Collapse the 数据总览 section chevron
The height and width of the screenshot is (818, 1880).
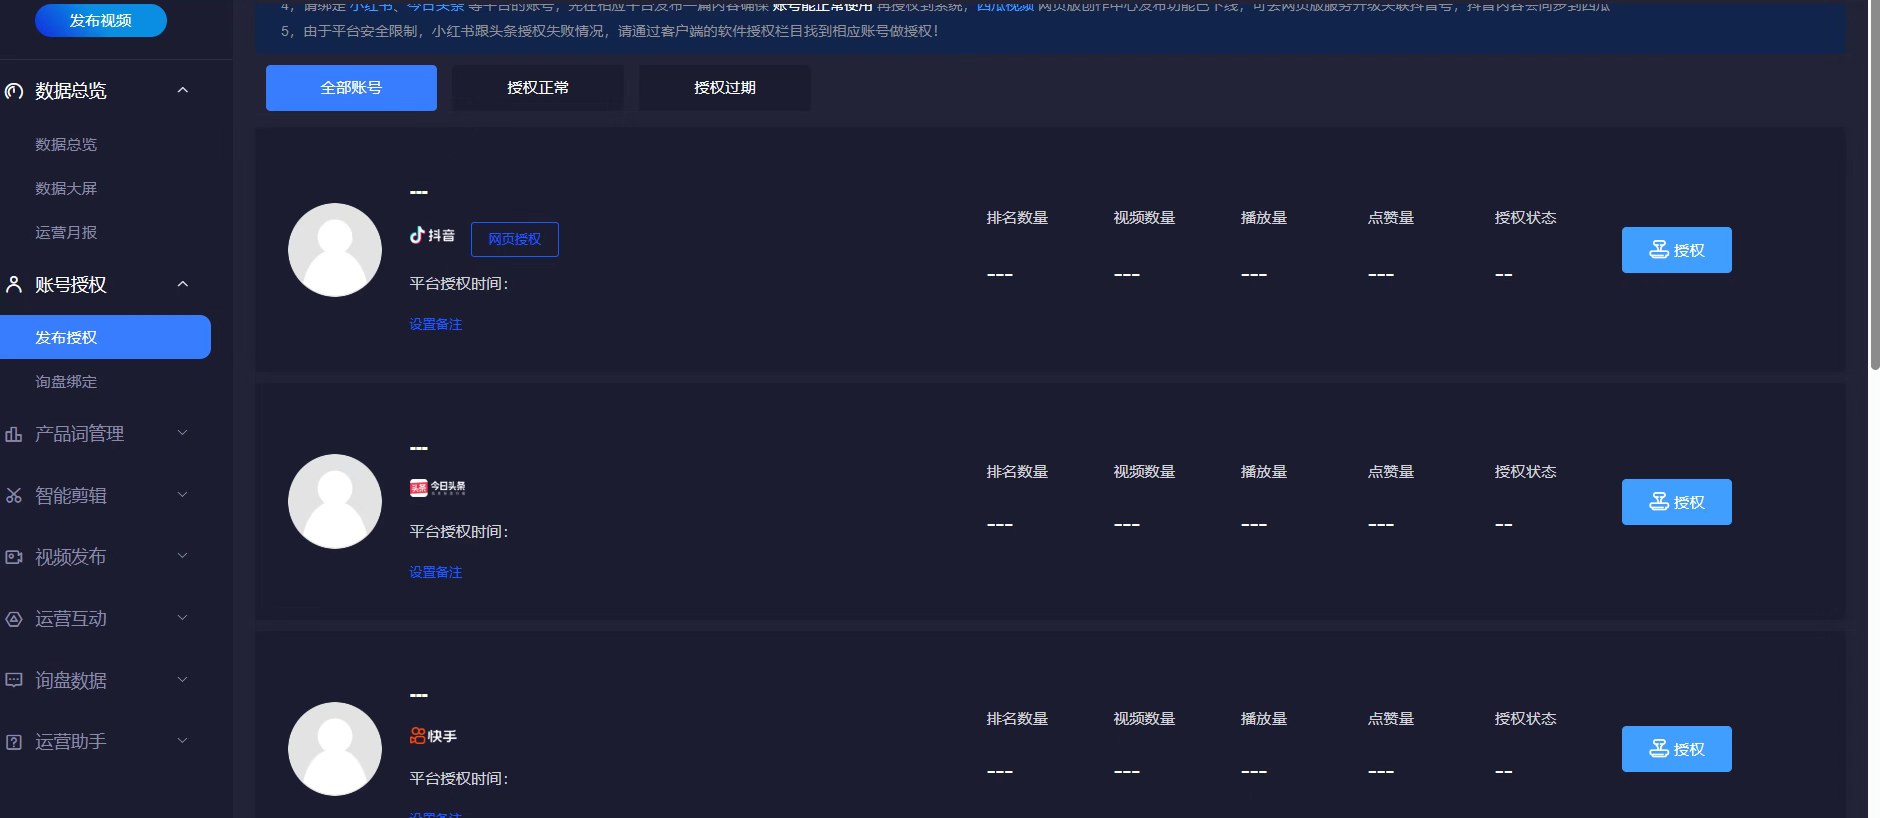pyautogui.click(x=183, y=90)
